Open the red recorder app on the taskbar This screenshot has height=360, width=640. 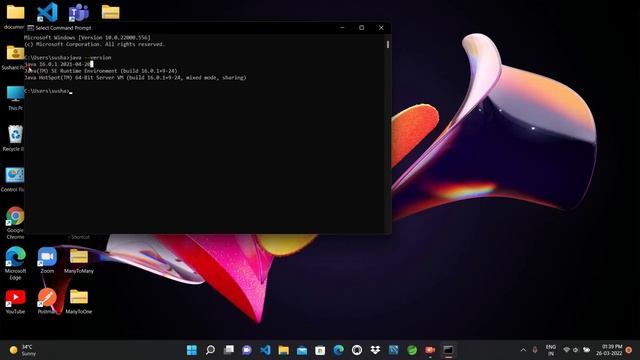click(x=430, y=350)
